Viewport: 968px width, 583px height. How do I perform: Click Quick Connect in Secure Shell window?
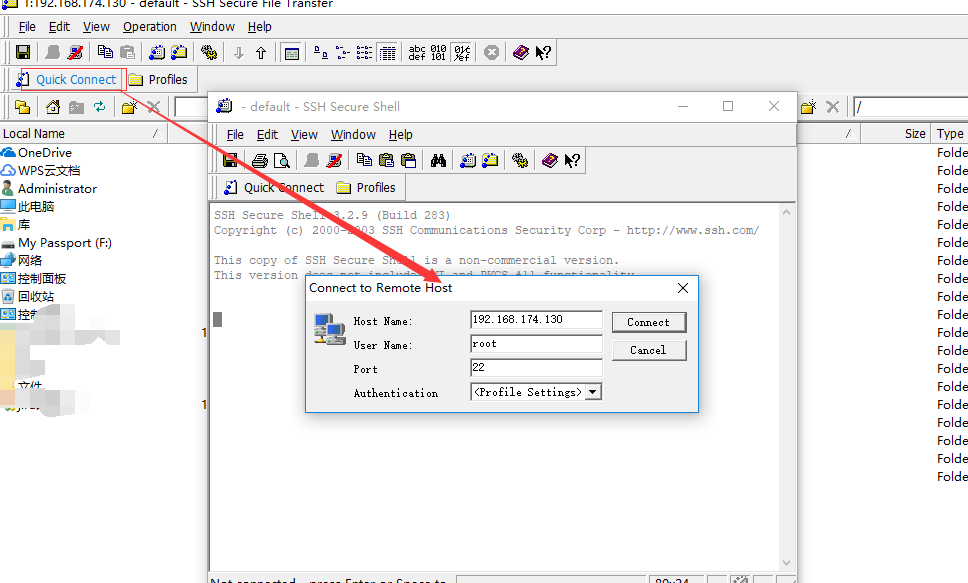(x=273, y=188)
